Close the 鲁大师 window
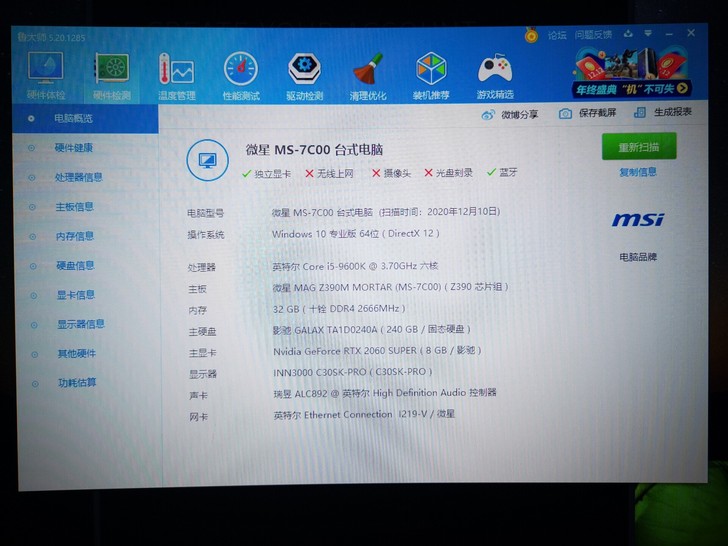 pyautogui.click(x=691, y=33)
